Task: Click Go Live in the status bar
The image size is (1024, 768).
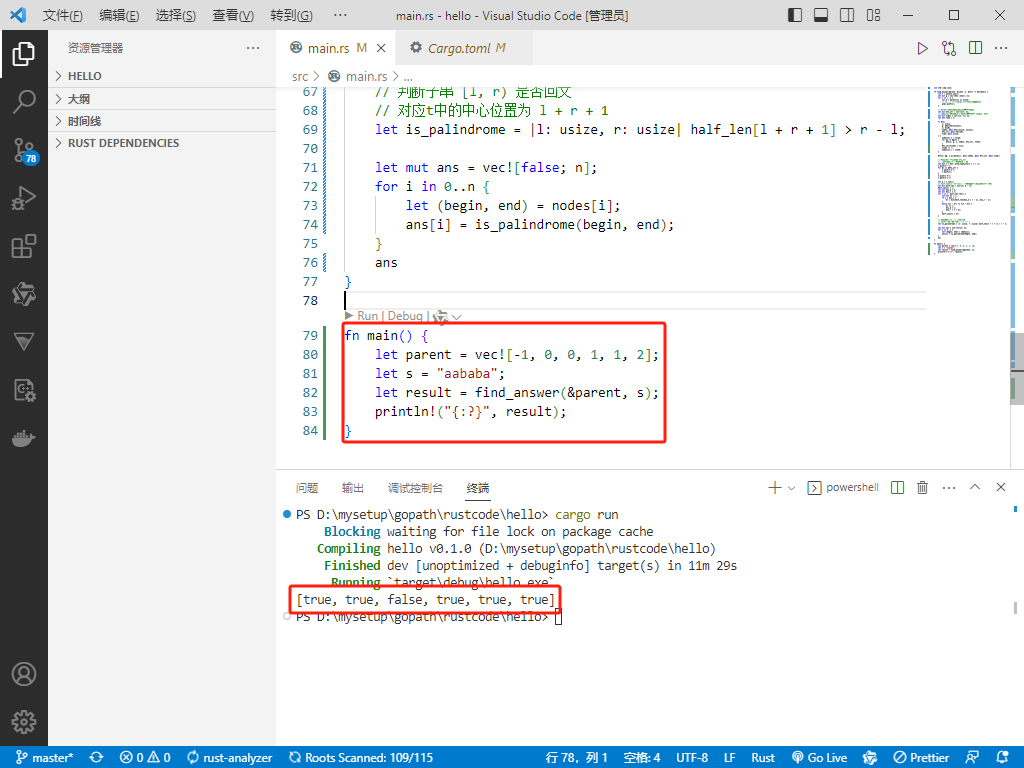Action: click(820, 758)
